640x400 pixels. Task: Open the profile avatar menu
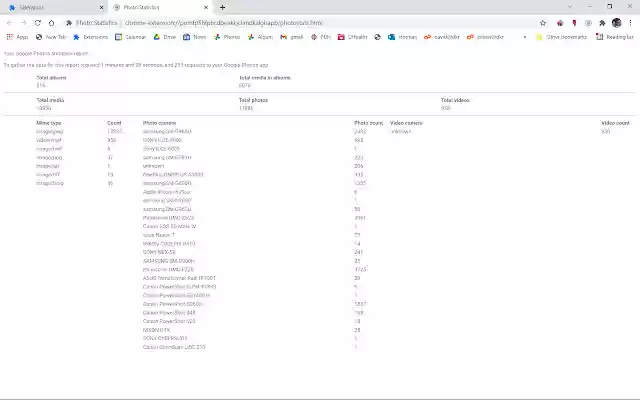pos(616,23)
